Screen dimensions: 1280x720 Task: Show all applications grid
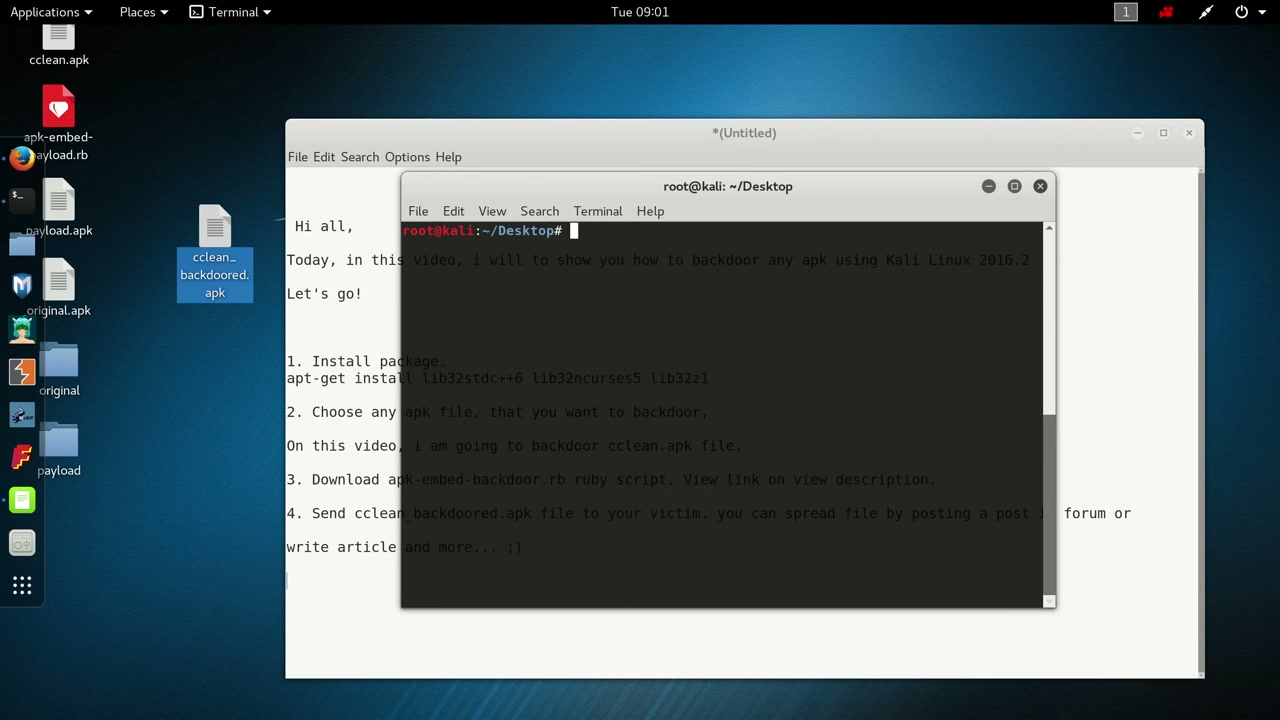pyautogui.click(x=22, y=586)
